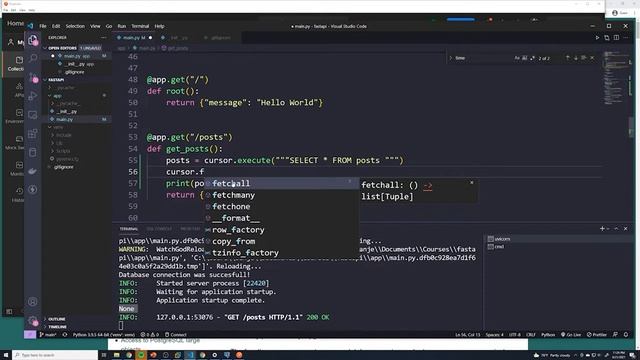Select tzinfo_factory in the autocomplete list

point(282,253)
